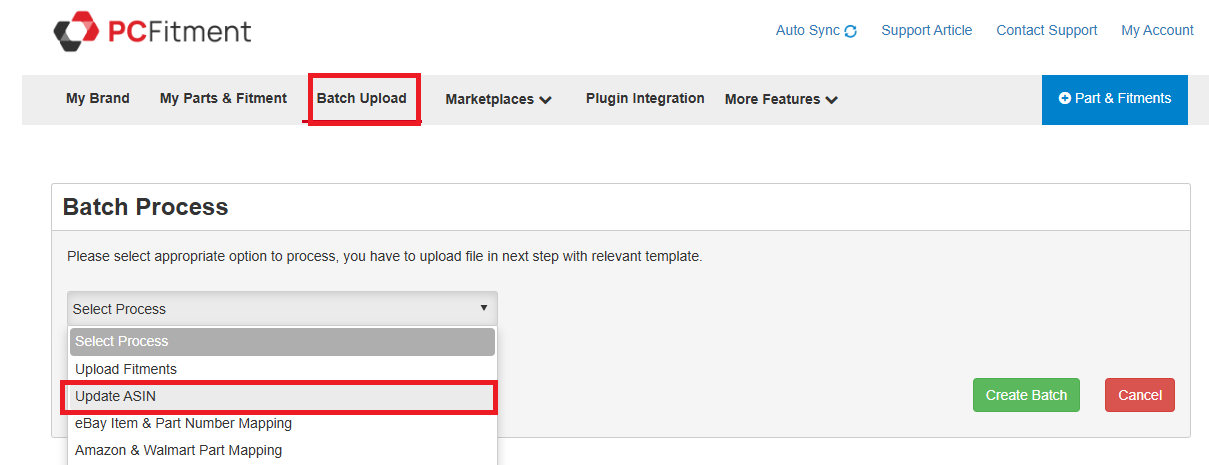Choose Upload Fitments from the list
The width and height of the screenshot is (1209, 465).
126,369
